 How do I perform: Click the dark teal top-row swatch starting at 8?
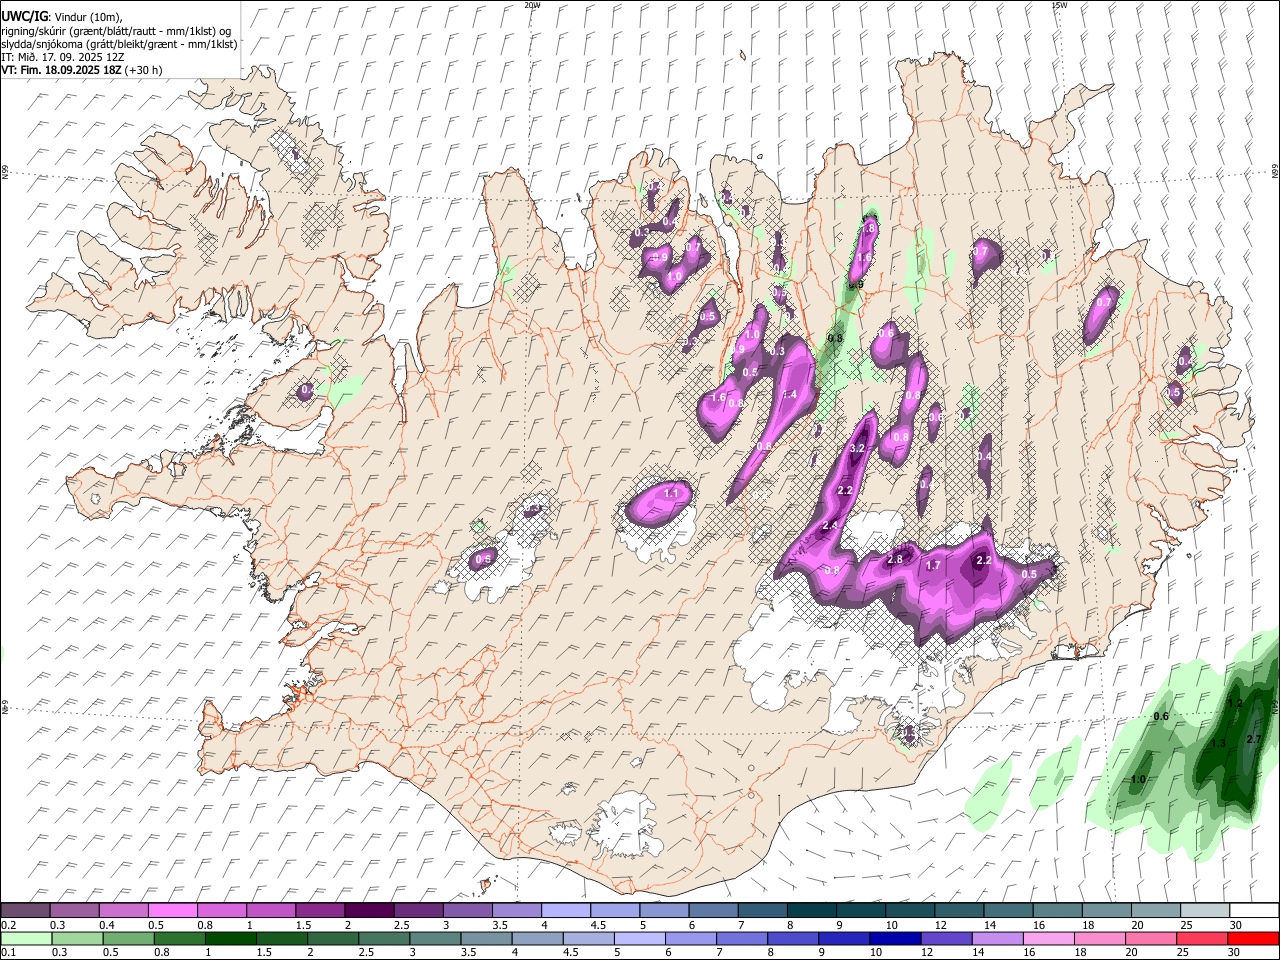812,910
